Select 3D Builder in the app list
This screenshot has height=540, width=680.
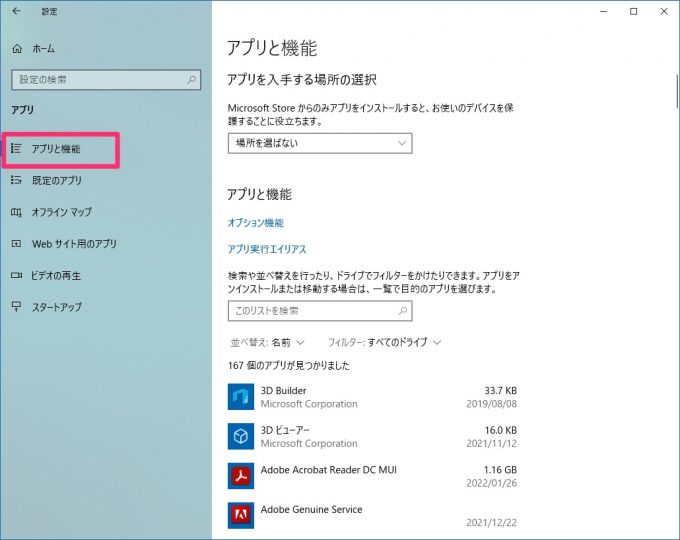[x=372, y=397]
